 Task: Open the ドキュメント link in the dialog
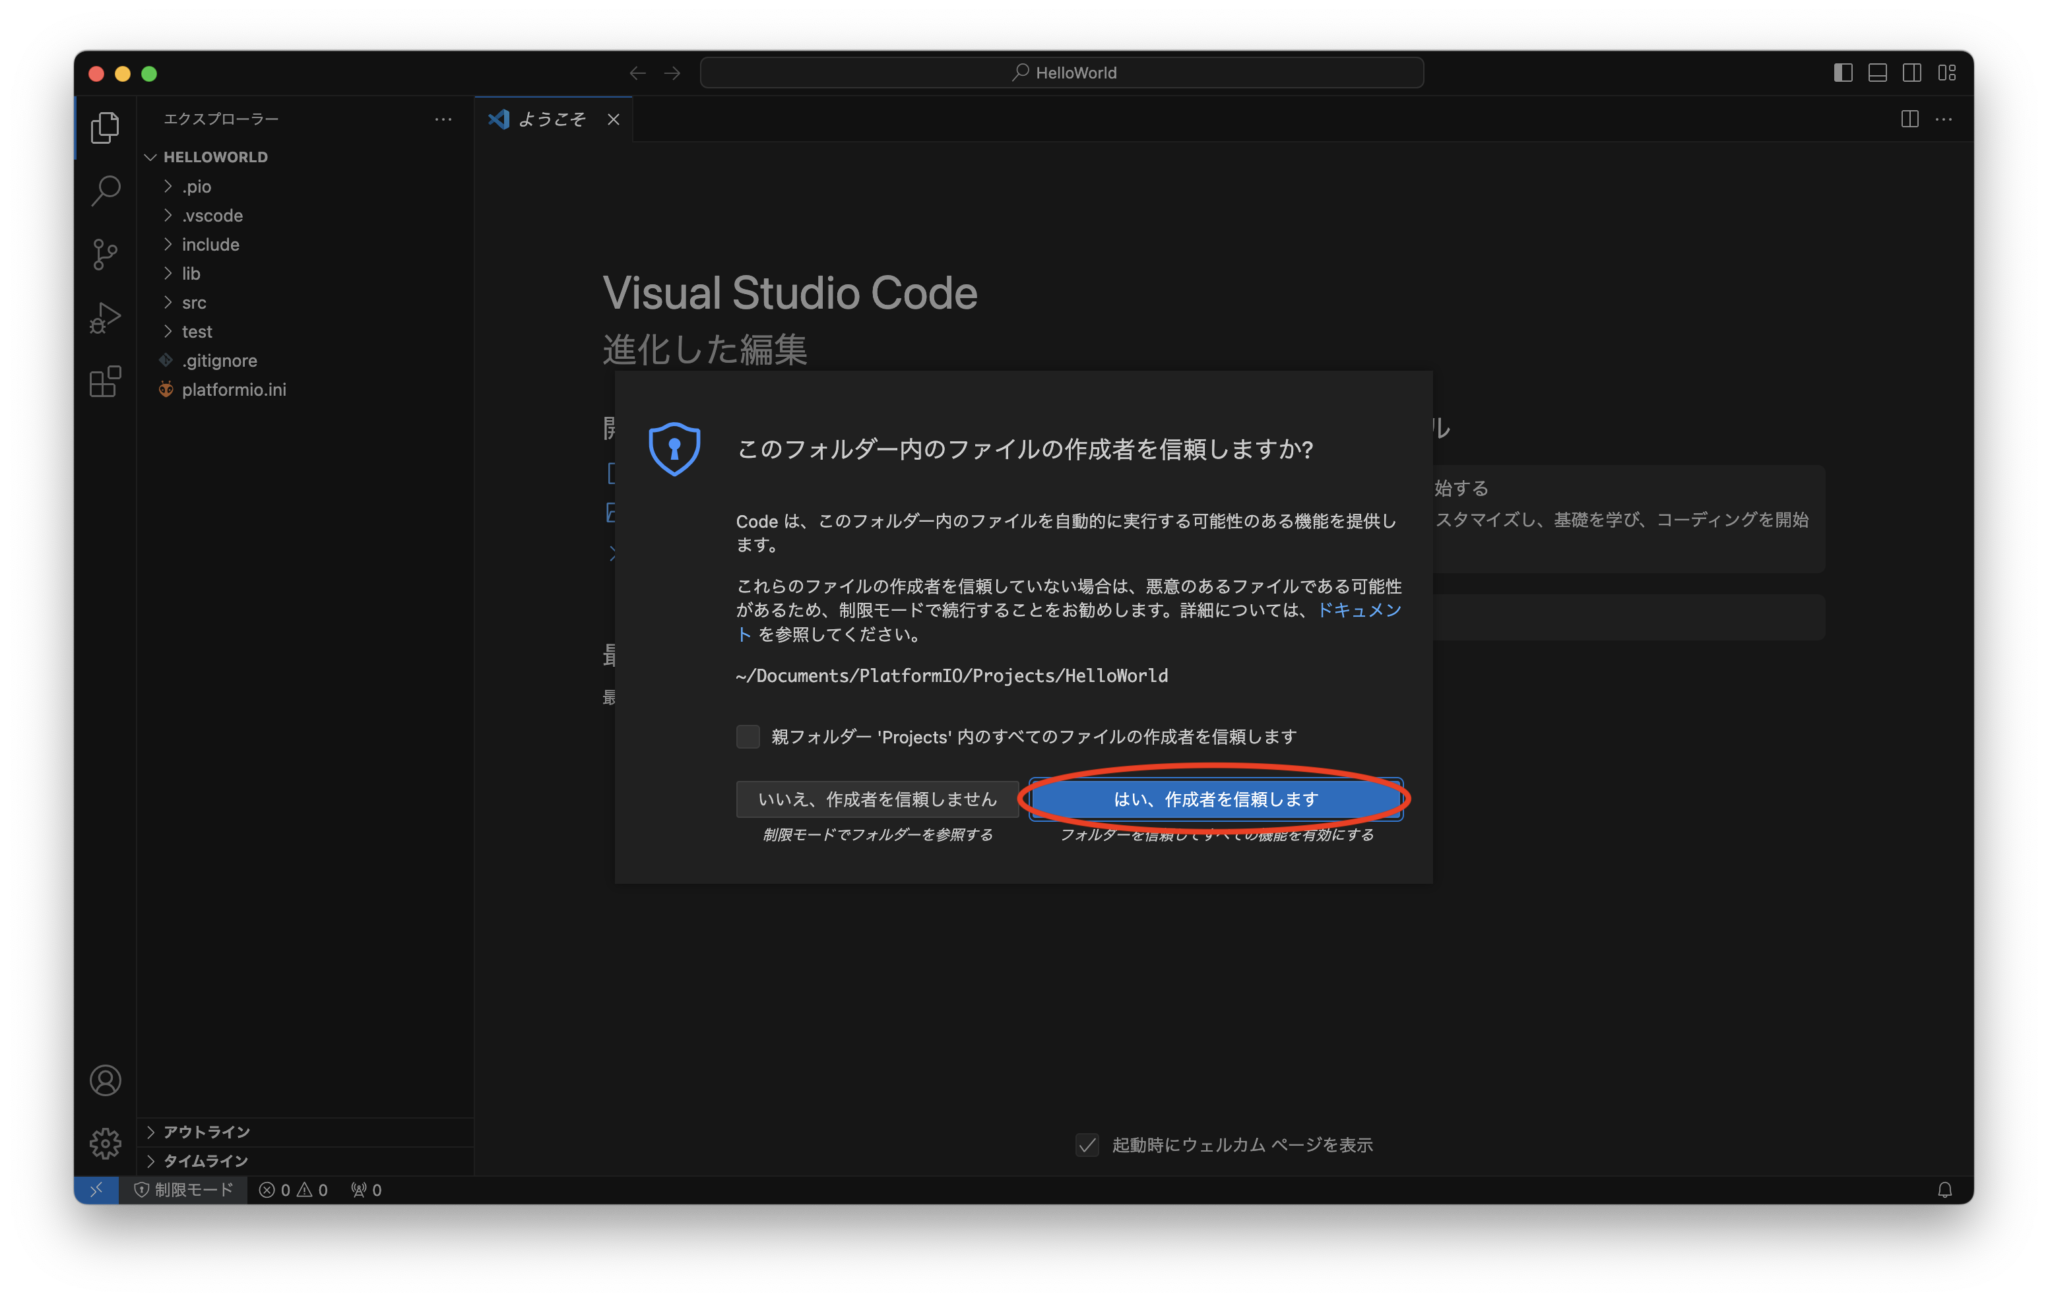(x=1360, y=610)
